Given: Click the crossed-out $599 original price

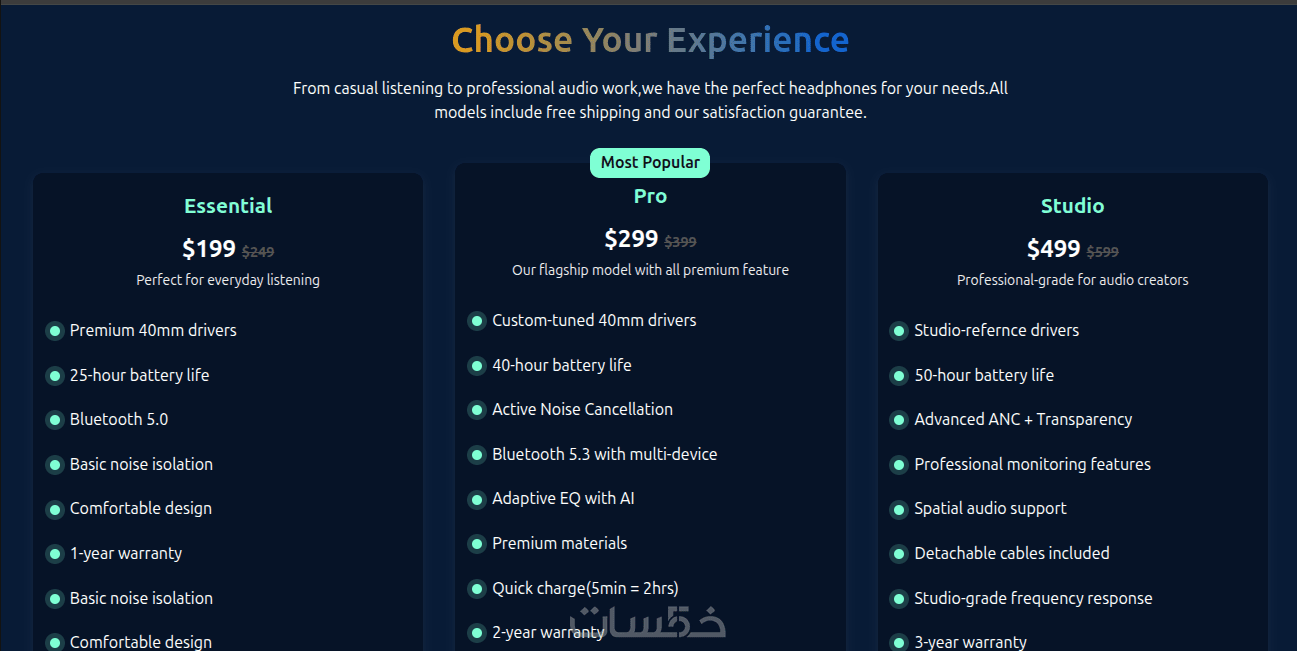Looking at the screenshot, I should coord(1103,253).
